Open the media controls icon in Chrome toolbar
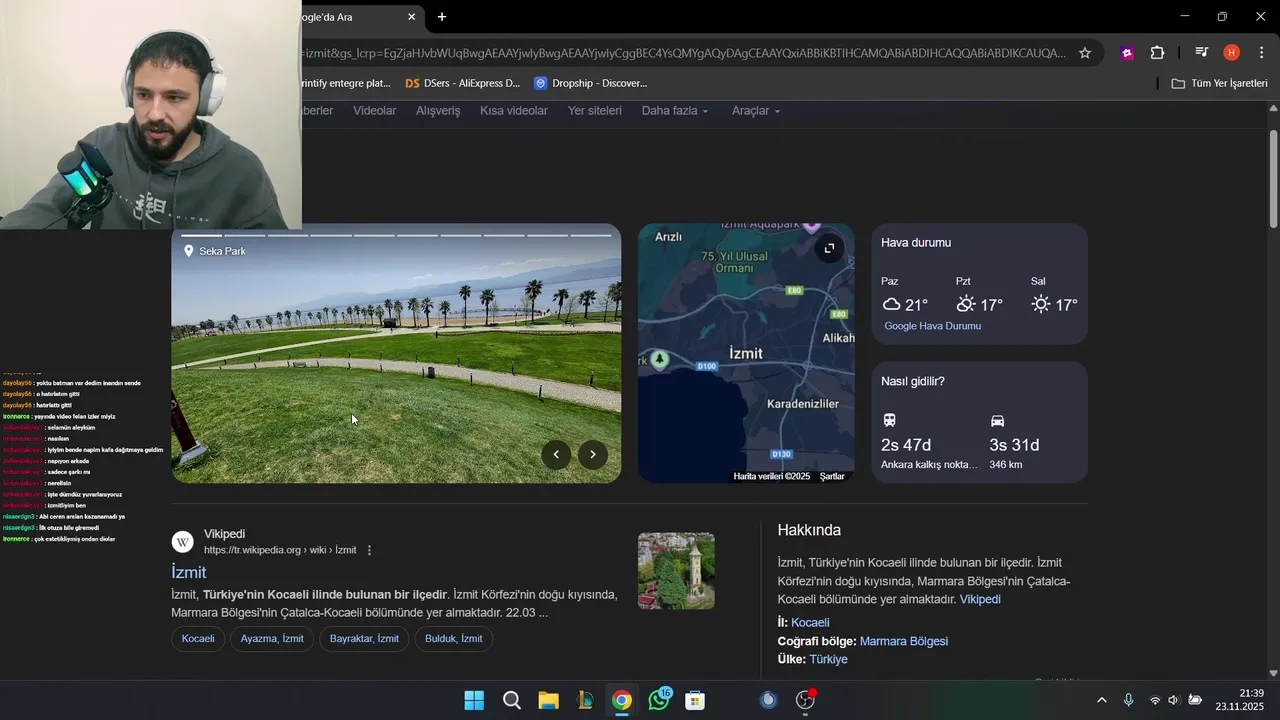This screenshot has height=720, width=1280. [x=1202, y=53]
